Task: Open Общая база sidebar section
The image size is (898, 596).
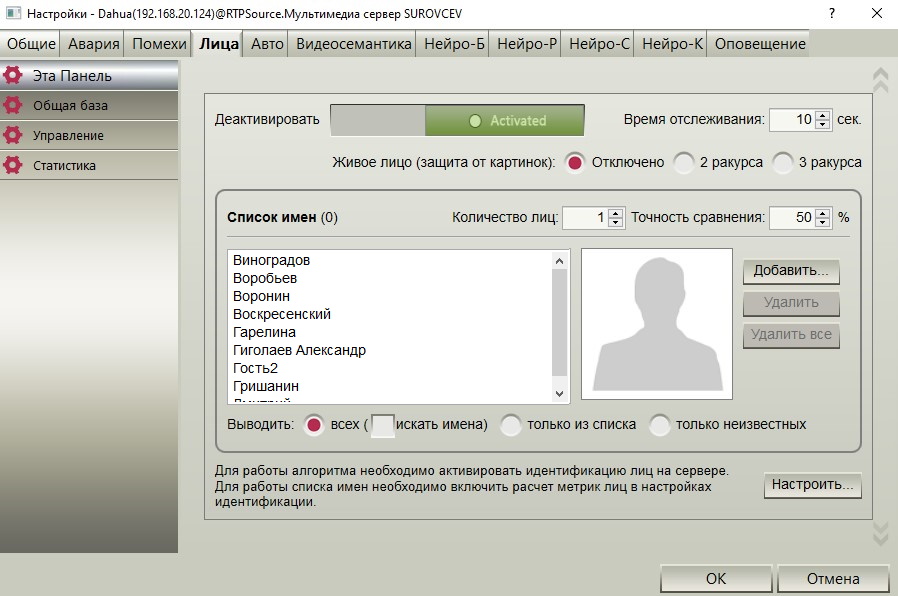Action: pyautogui.click(x=89, y=105)
